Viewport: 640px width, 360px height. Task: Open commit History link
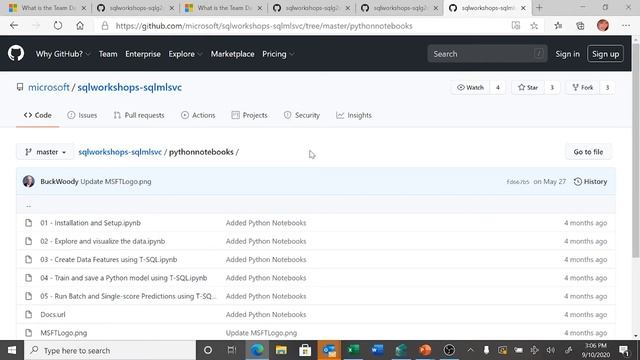(x=590, y=181)
